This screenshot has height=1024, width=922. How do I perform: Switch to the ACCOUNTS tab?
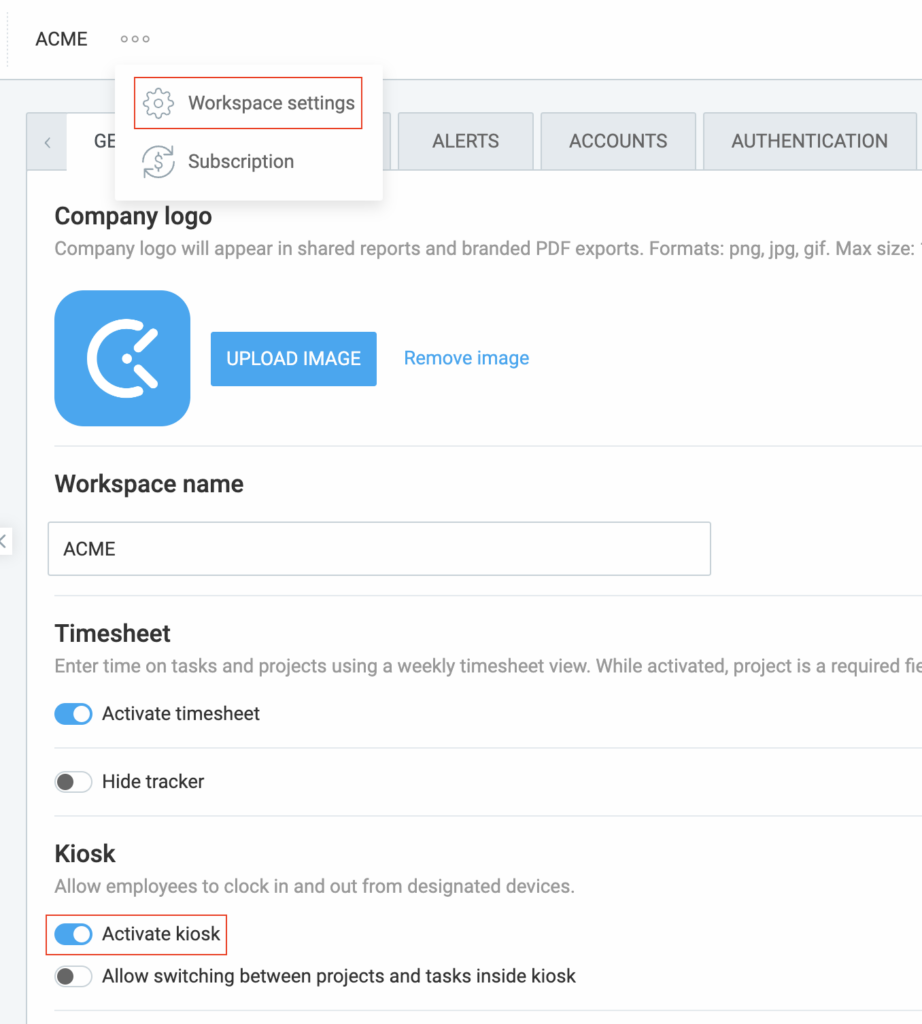pos(618,141)
